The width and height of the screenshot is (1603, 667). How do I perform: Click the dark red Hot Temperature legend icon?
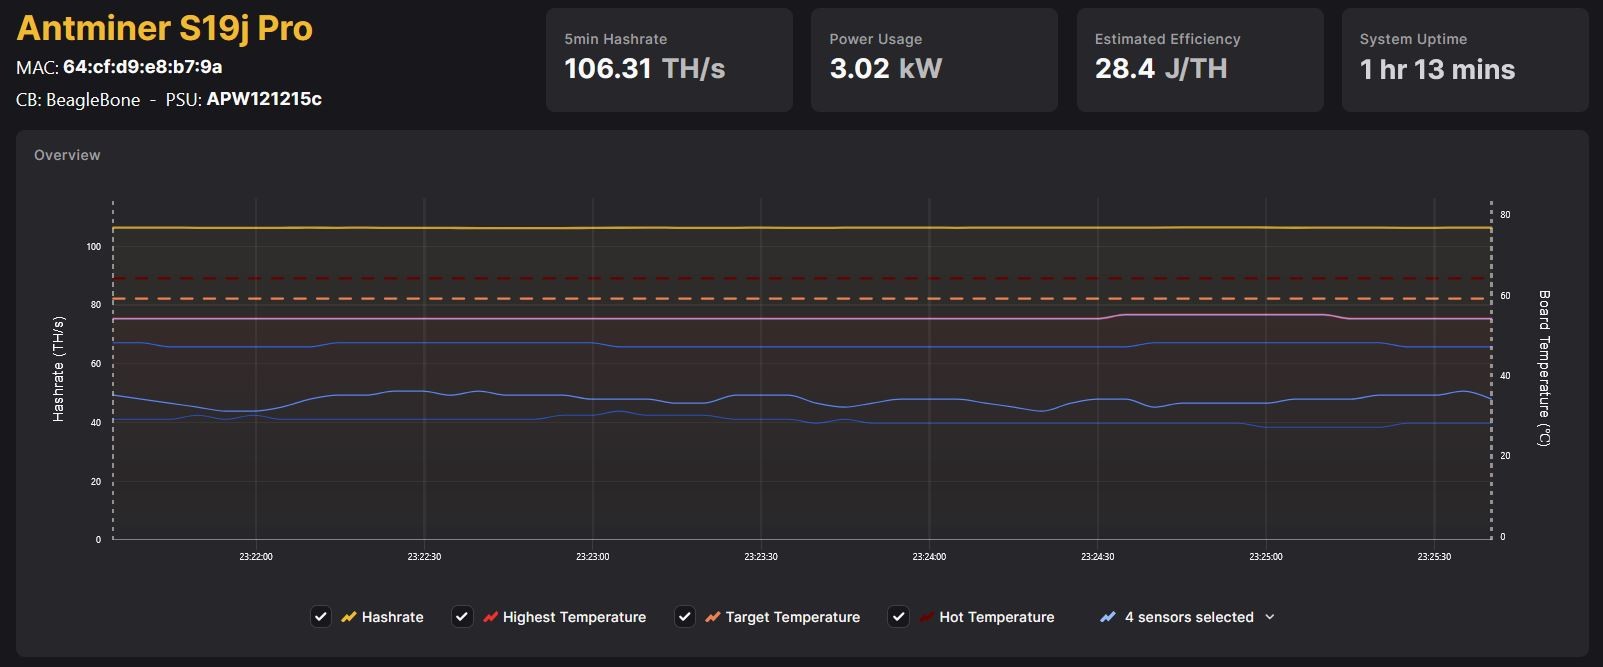(926, 617)
